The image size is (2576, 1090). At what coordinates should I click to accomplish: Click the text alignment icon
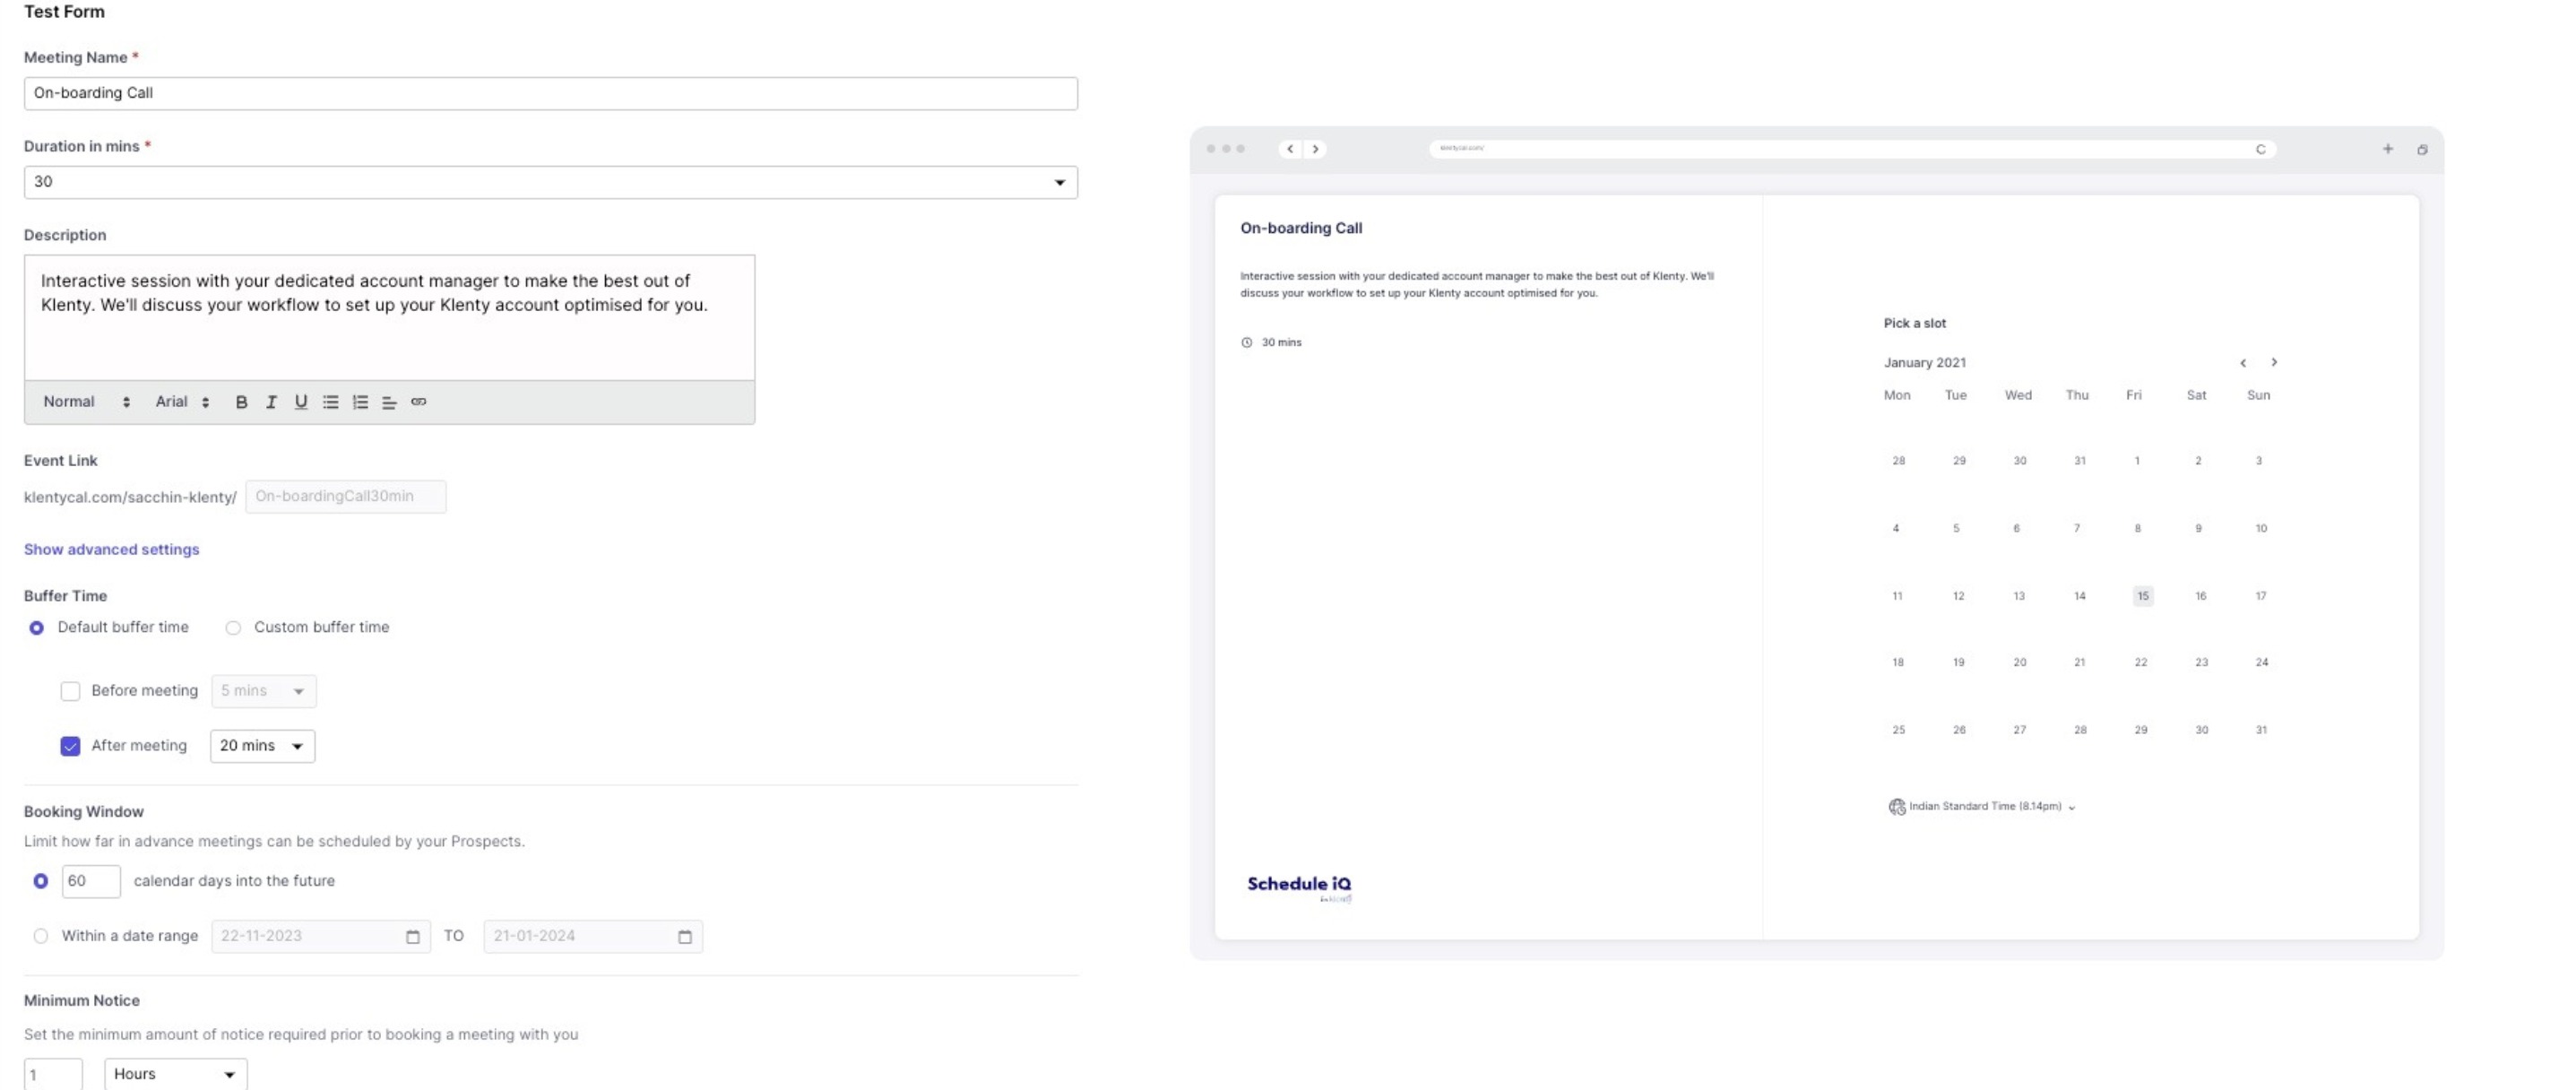coord(389,402)
